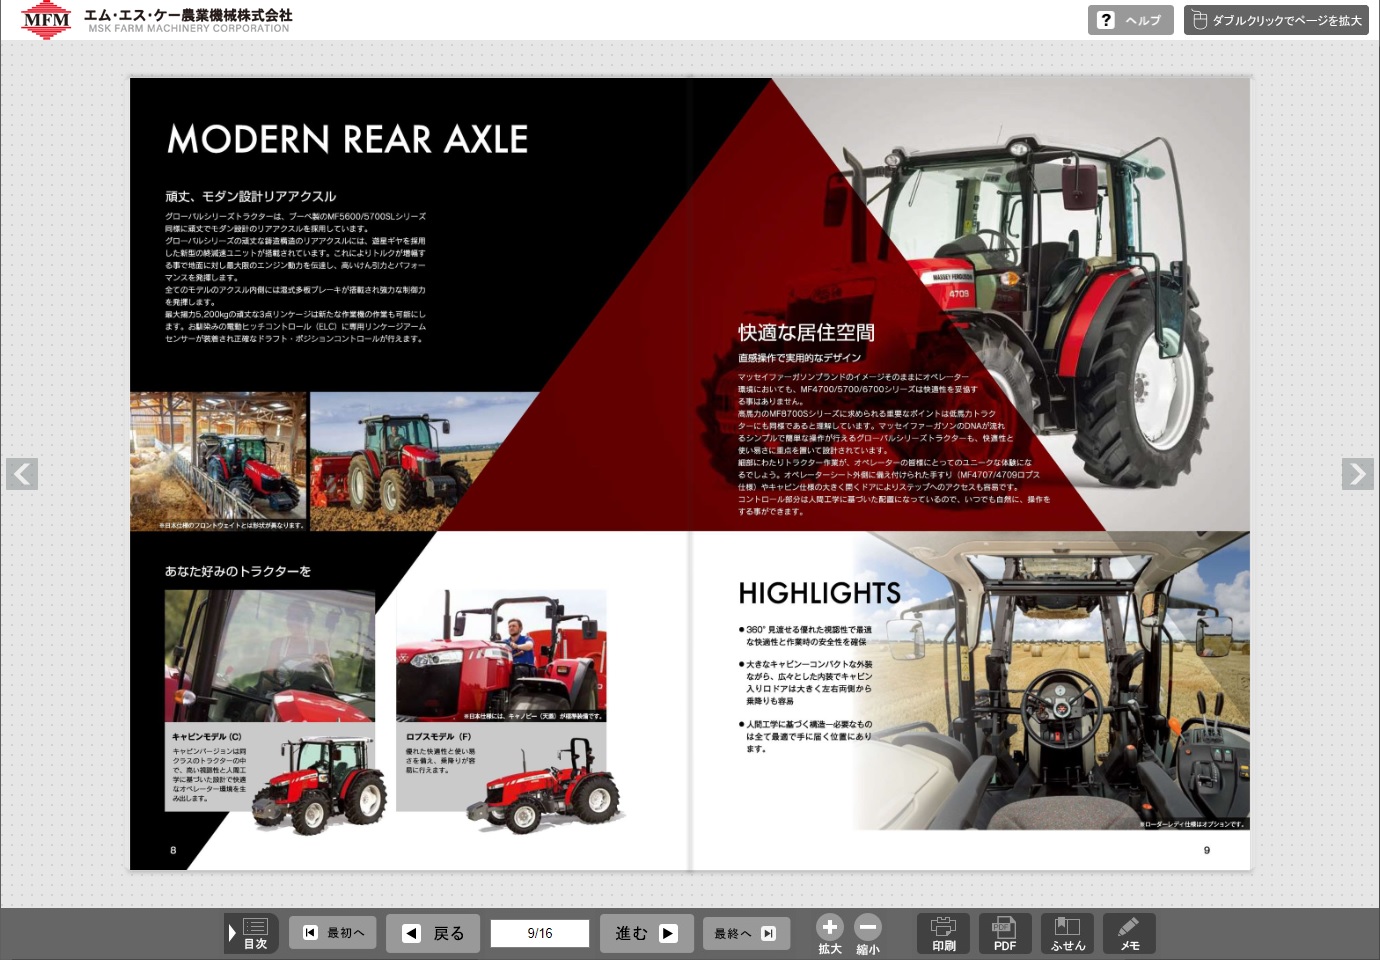Viewport: 1380px width, 960px height.
Task: Click MSK FARM MACHINERY CORPORATION text
Action: [189, 29]
